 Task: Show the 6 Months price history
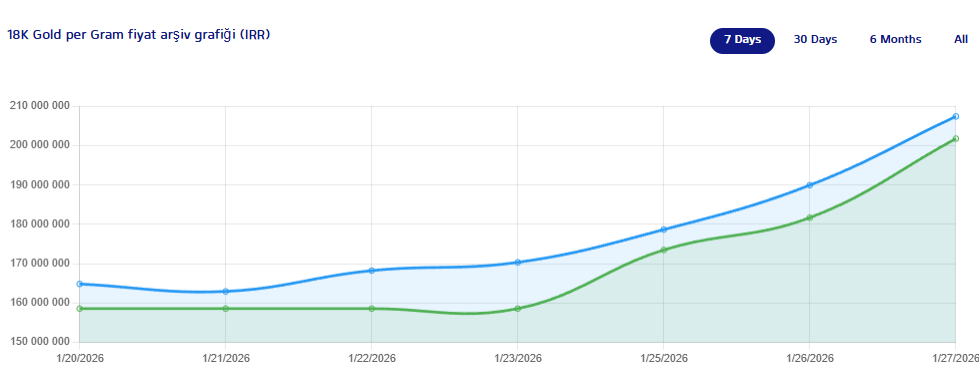(x=895, y=40)
